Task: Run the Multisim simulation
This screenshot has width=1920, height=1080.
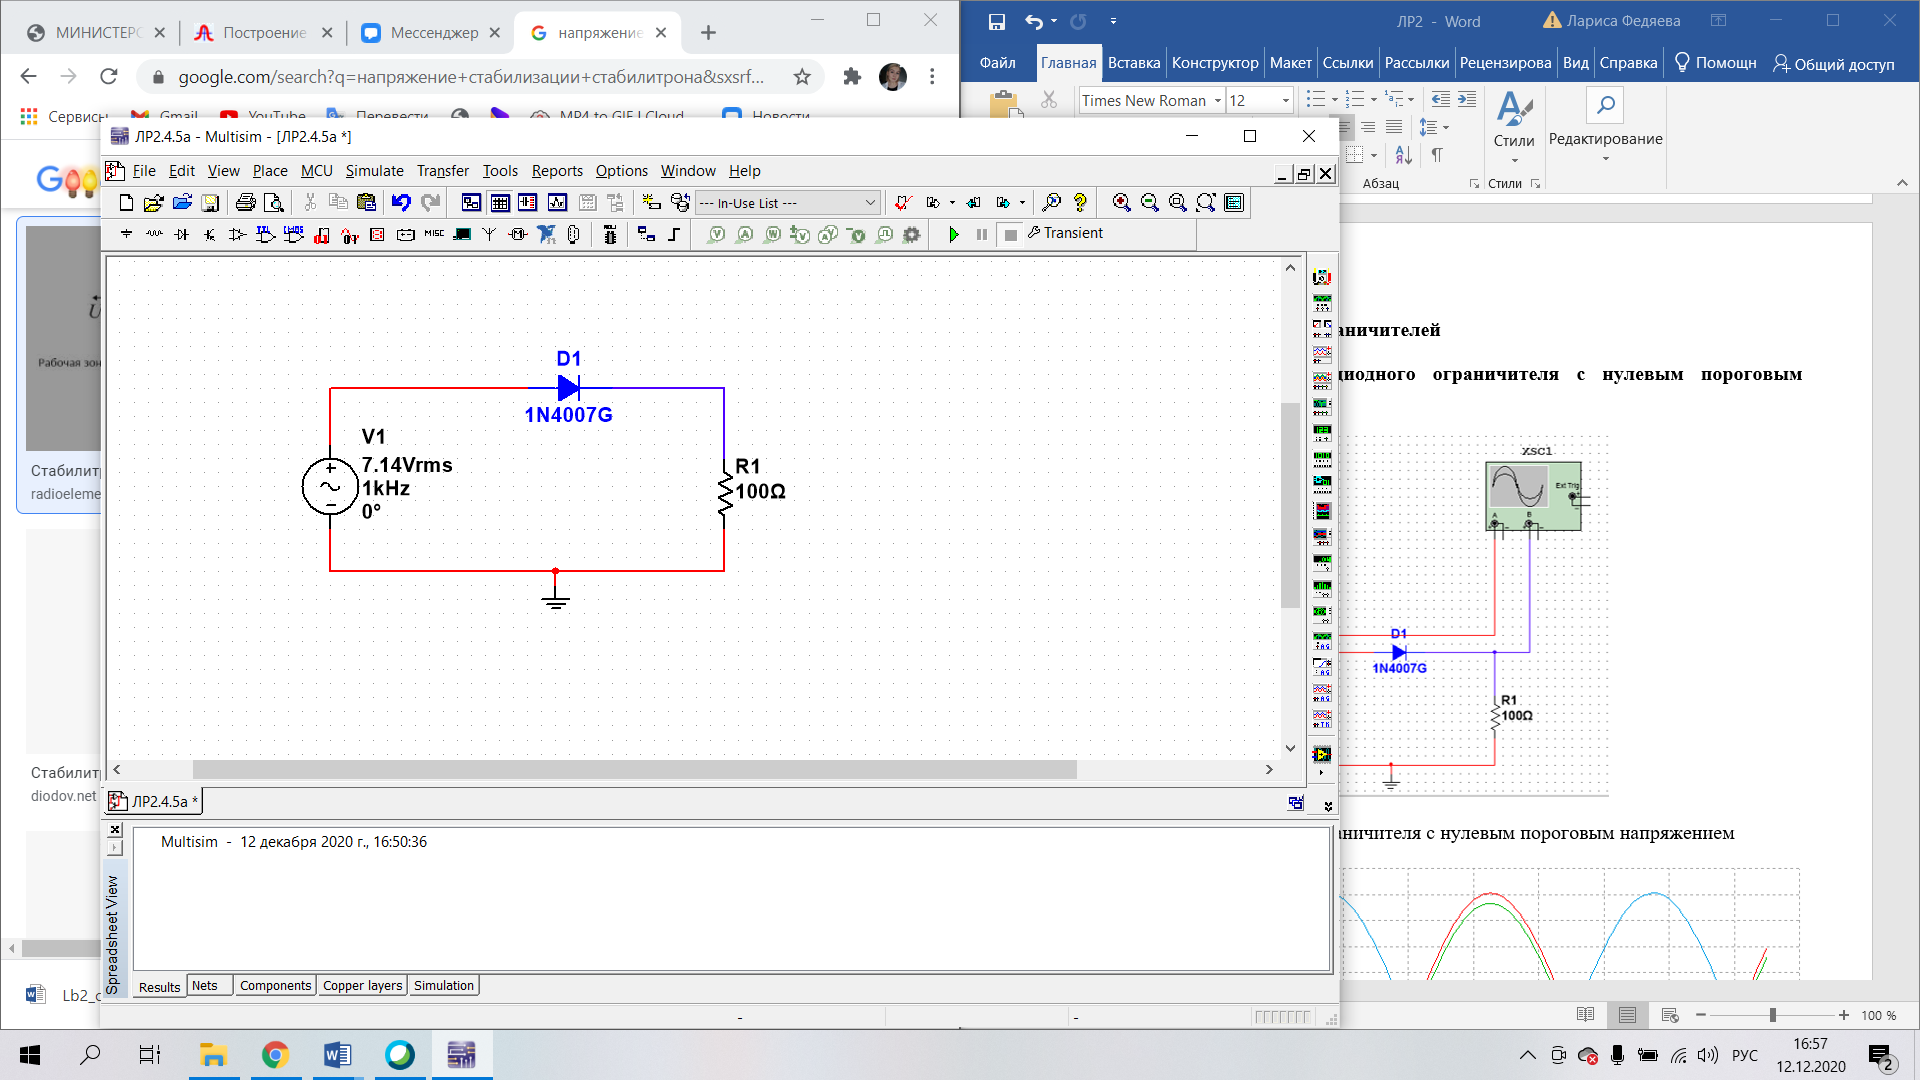Action: point(954,234)
